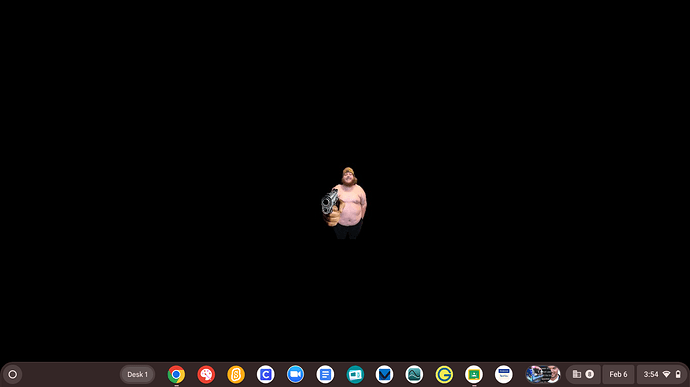690x387 pixels.
Task: Open the Feb 6 calendar date
Action: 618,374
